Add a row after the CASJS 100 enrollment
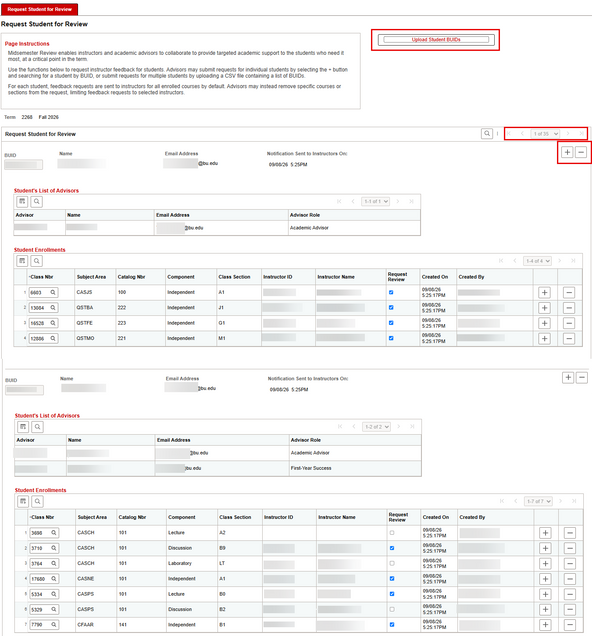The image size is (592, 636). (x=544, y=292)
